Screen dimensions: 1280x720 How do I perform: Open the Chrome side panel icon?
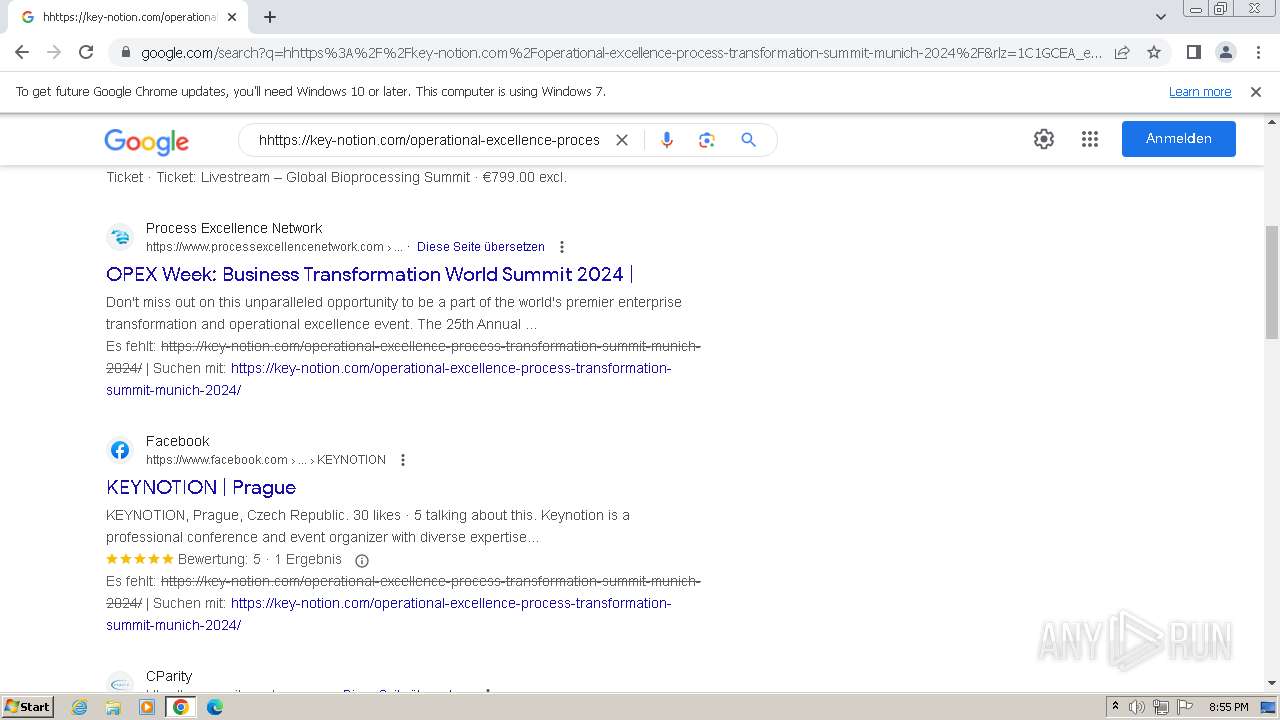coord(1193,52)
